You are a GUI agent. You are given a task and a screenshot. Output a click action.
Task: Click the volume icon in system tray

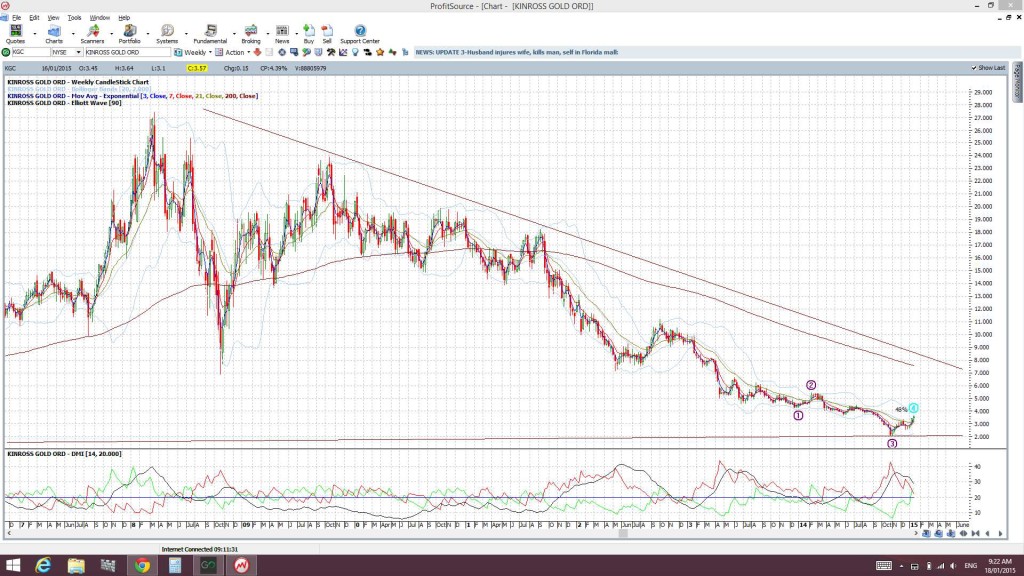tap(953, 566)
